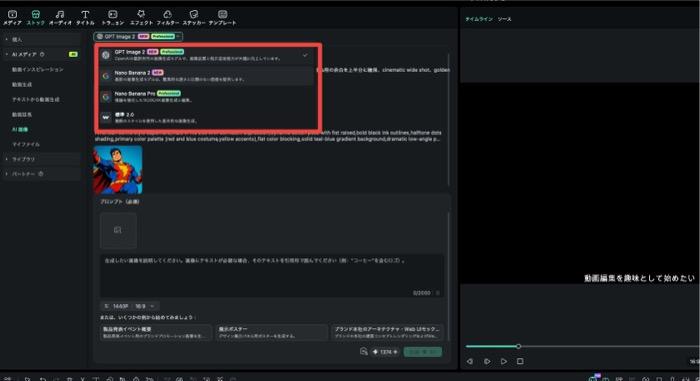Use the 製品発表イベント概要 example prompt
This screenshot has width=700, height=381.
click(x=156, y=332)
